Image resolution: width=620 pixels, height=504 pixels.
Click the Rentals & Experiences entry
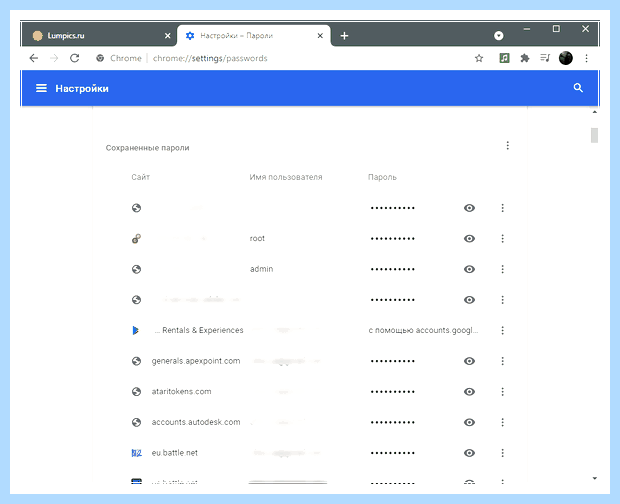click(199, 330)
